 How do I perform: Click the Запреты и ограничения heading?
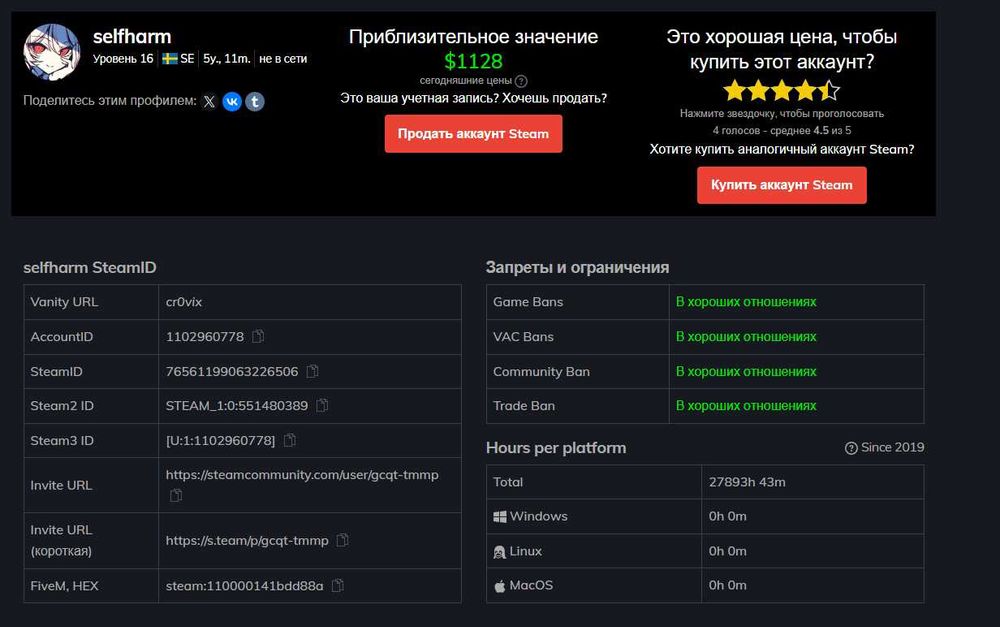(577, 267)
